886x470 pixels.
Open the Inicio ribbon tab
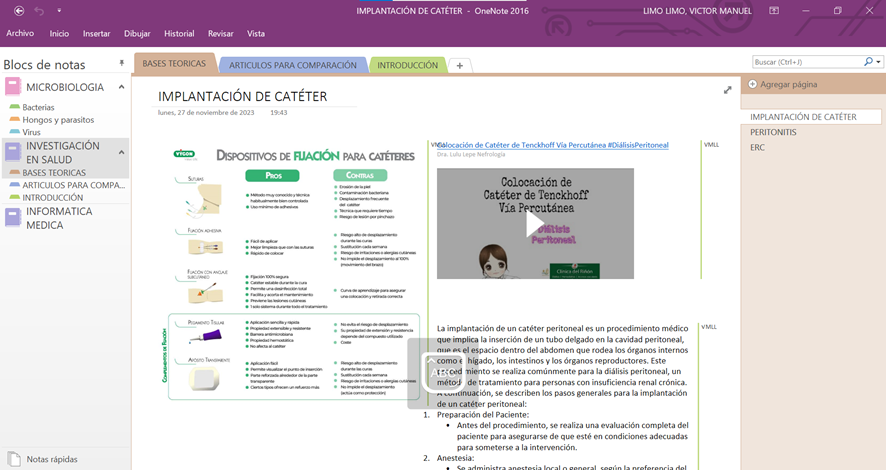point(59,33)
